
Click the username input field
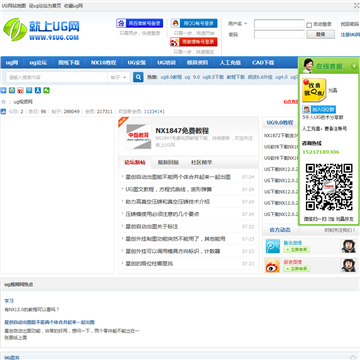[279, 24]
